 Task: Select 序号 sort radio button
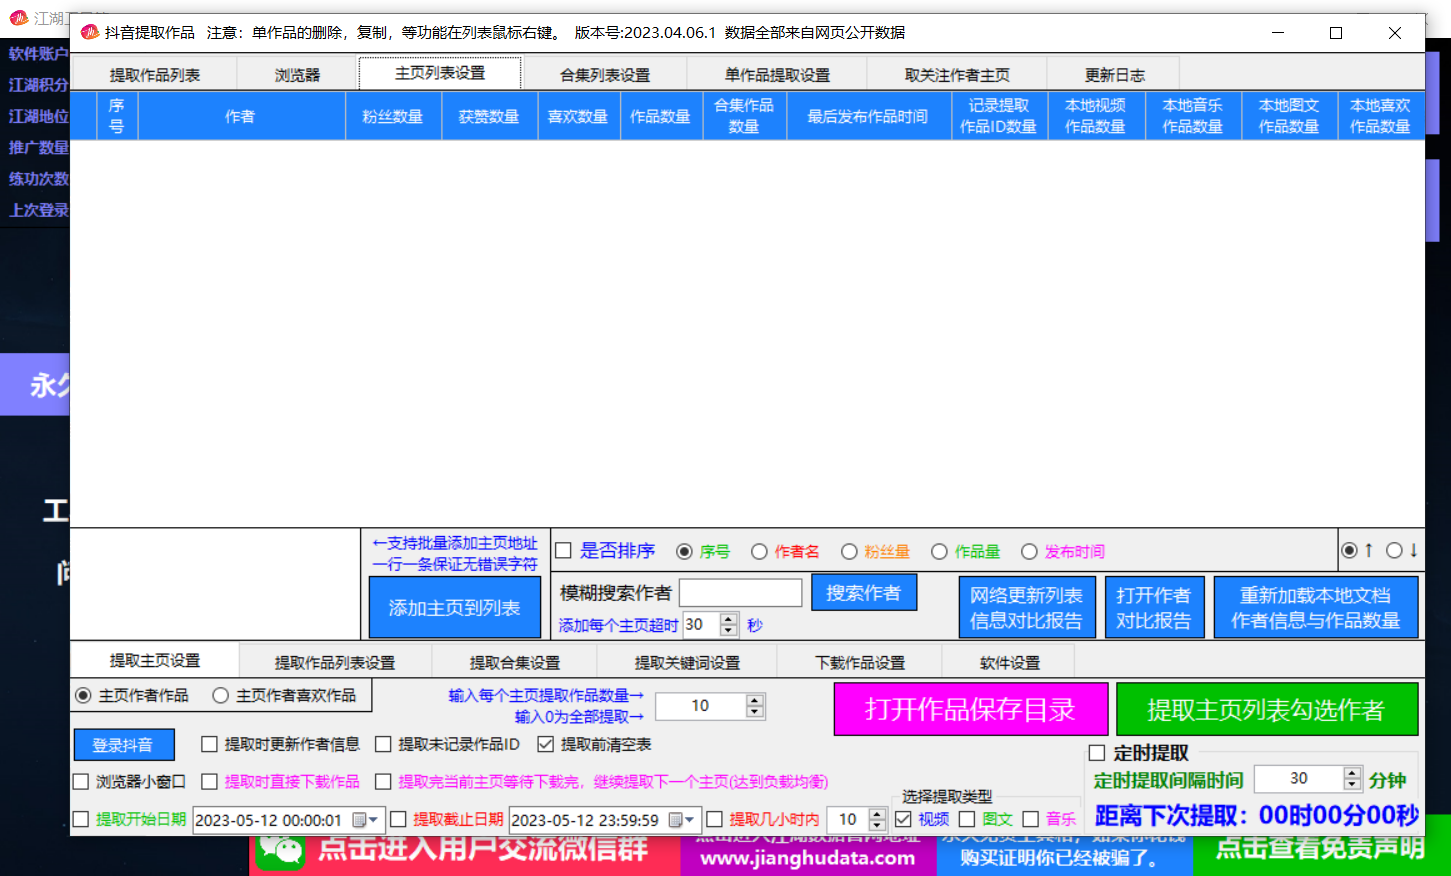[684, 552]
